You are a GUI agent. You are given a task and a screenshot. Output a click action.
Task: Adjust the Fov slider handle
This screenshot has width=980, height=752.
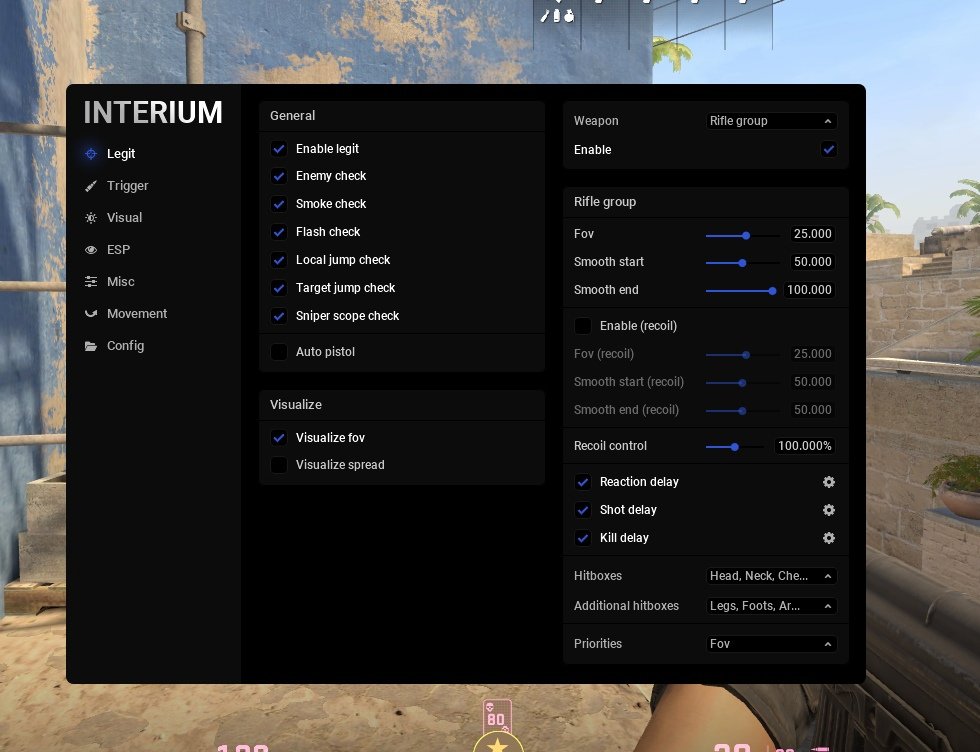coord(746,236)
